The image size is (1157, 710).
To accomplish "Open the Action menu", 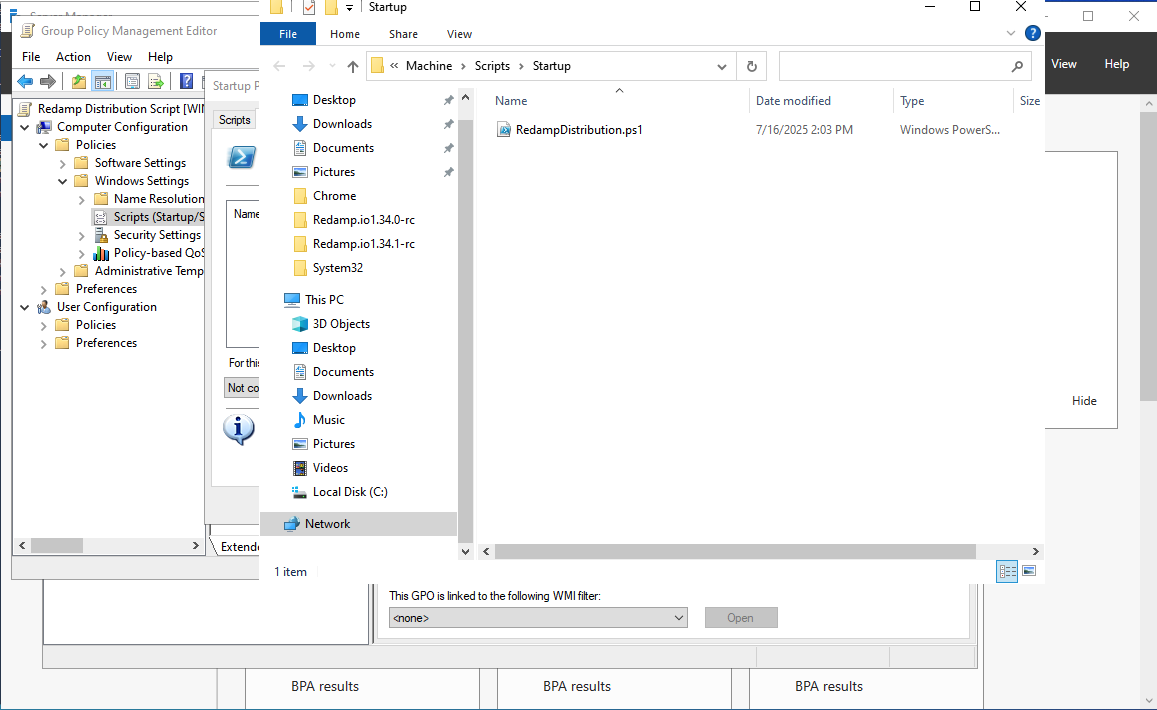I will click(73, 57).
